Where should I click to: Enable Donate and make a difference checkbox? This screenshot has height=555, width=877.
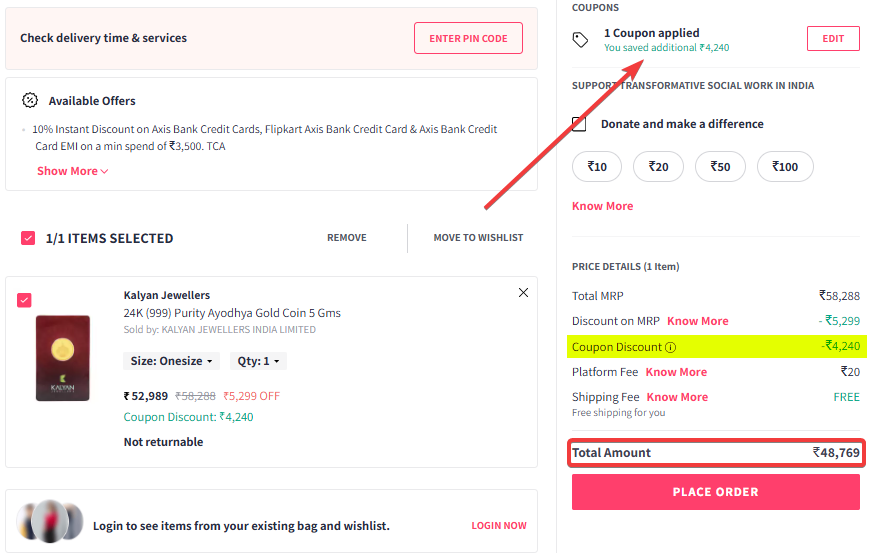pos(579,124)
